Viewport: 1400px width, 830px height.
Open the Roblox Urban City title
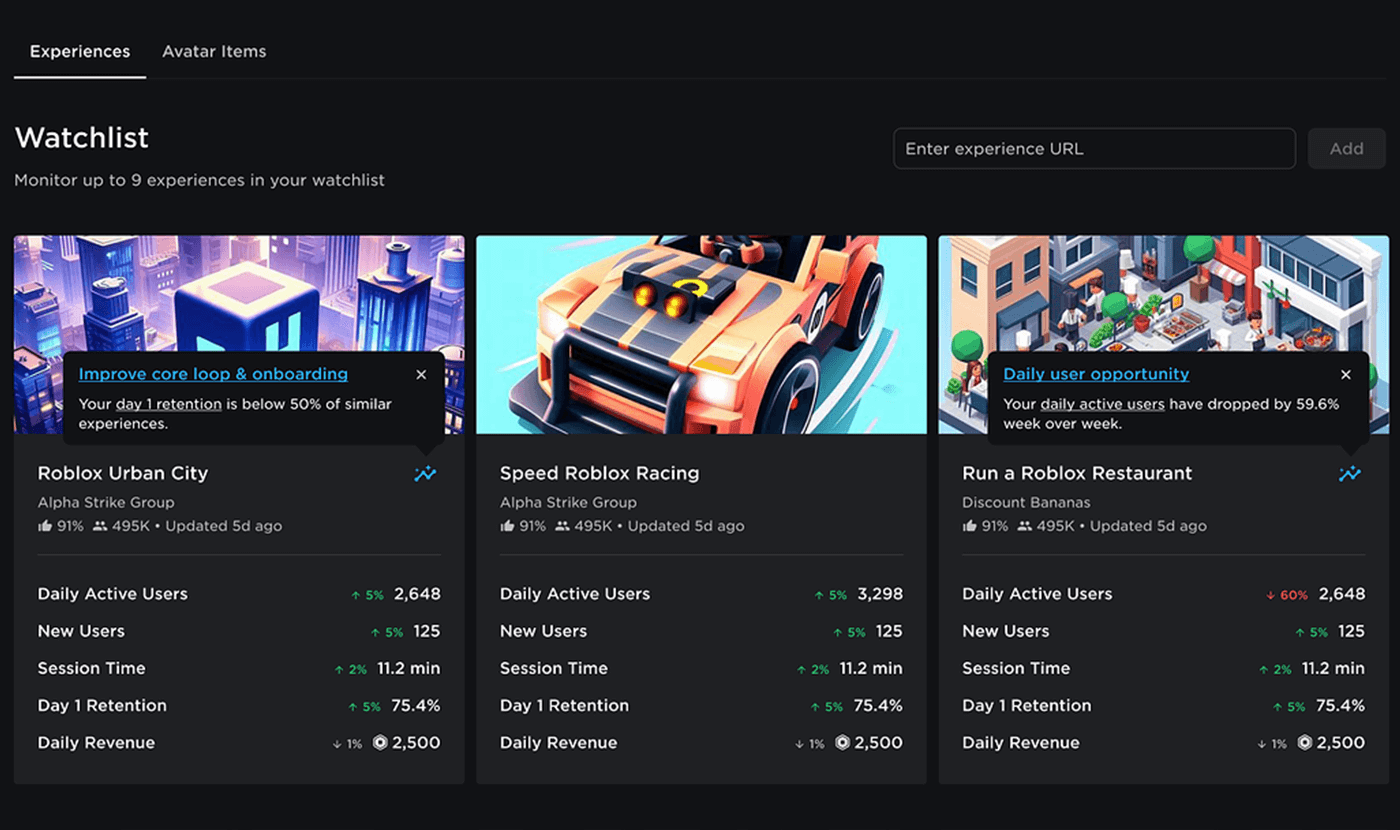click(123, 473)
